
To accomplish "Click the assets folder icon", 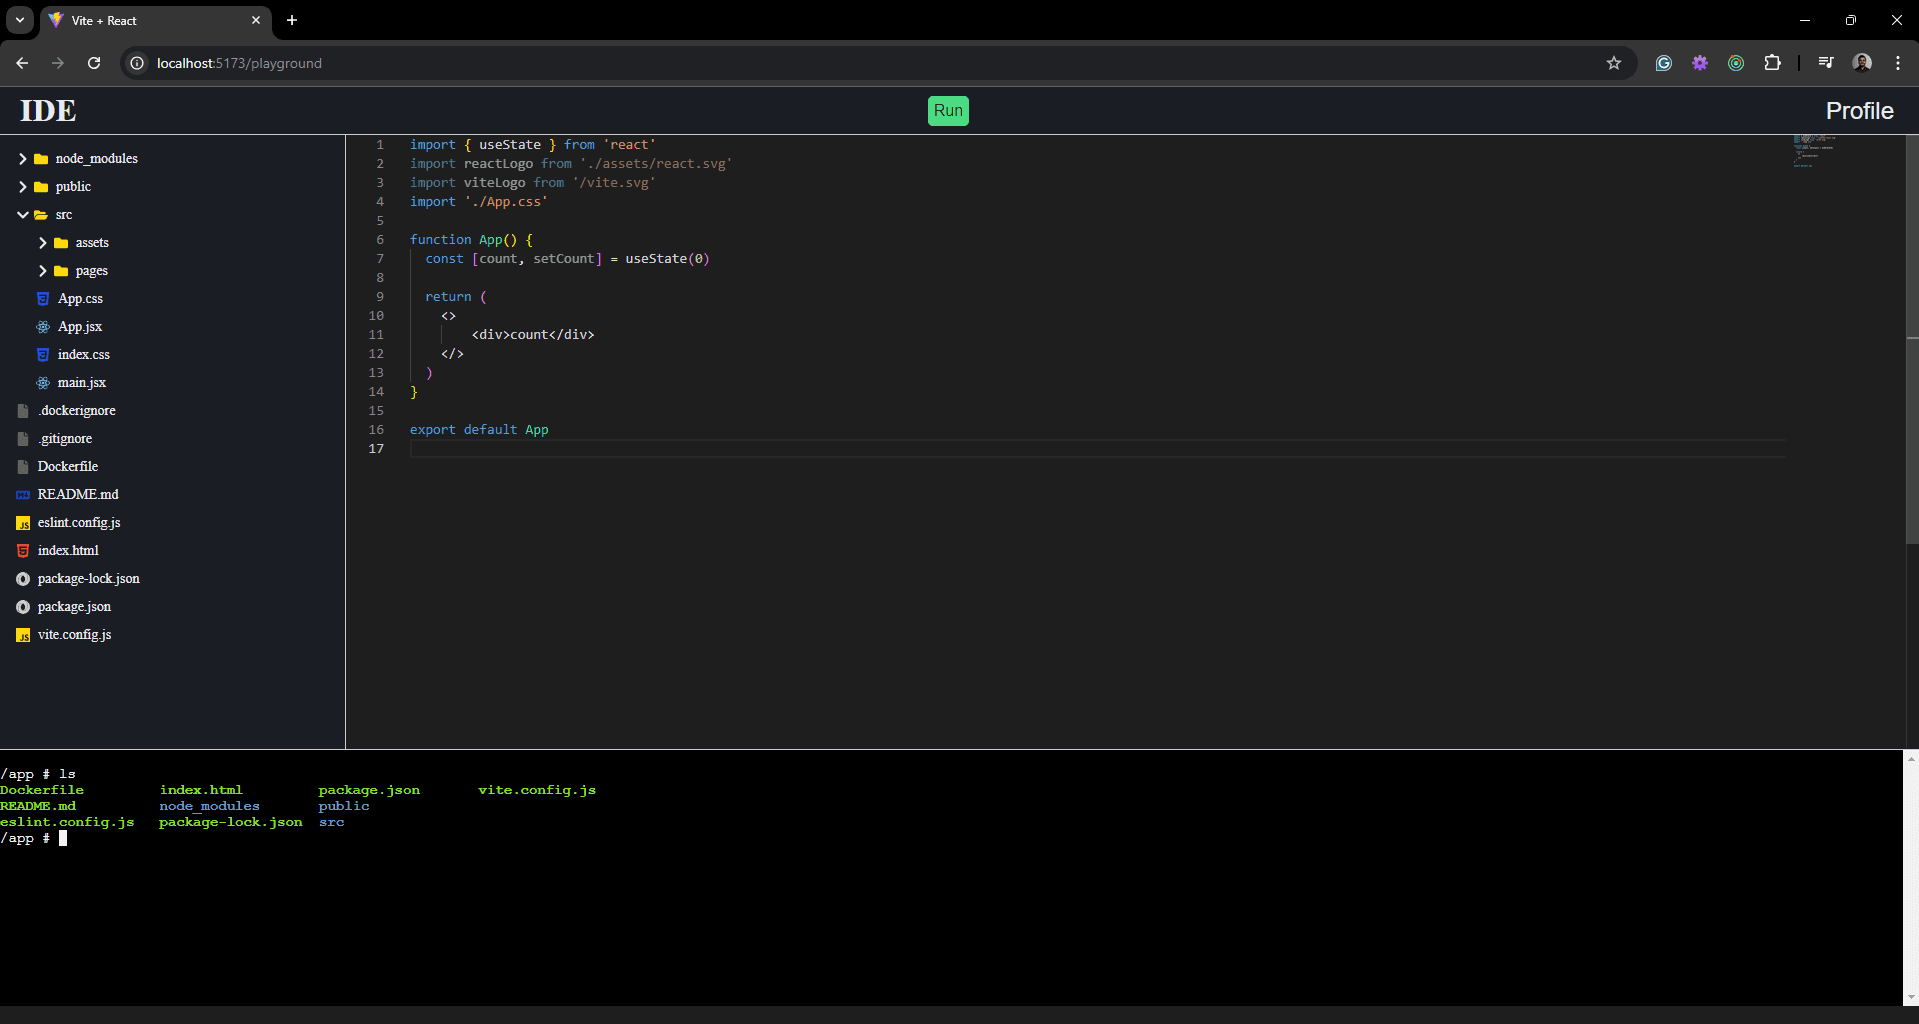I will coord(61,243).
